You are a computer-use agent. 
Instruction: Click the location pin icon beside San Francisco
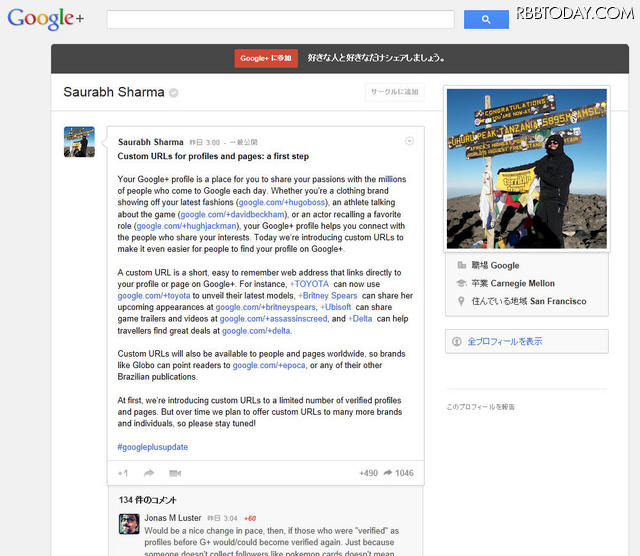click(x=461, y=301)
